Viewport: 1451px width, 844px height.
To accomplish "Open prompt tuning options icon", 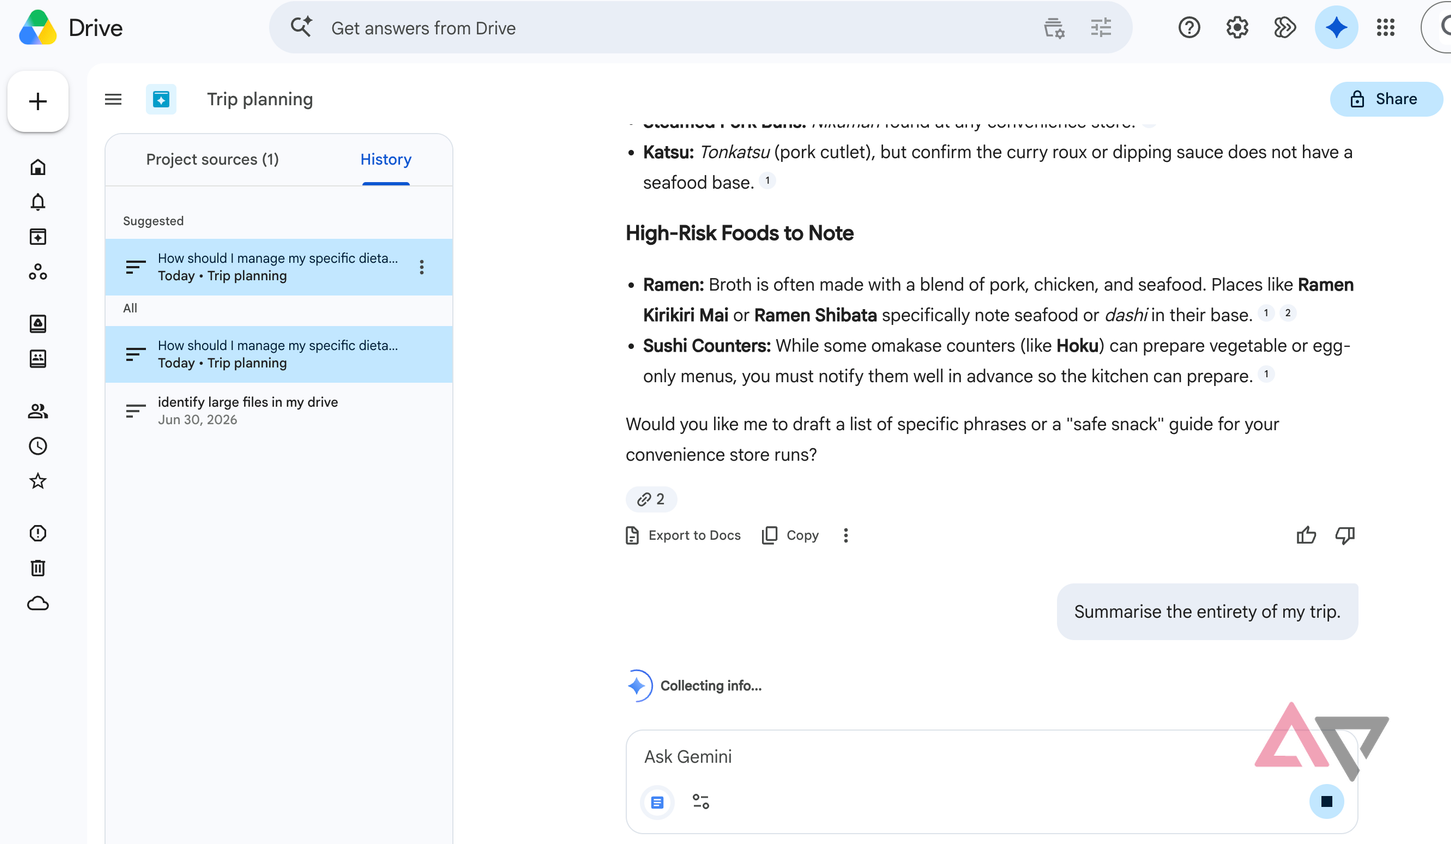I will click(x=701, y=802).
